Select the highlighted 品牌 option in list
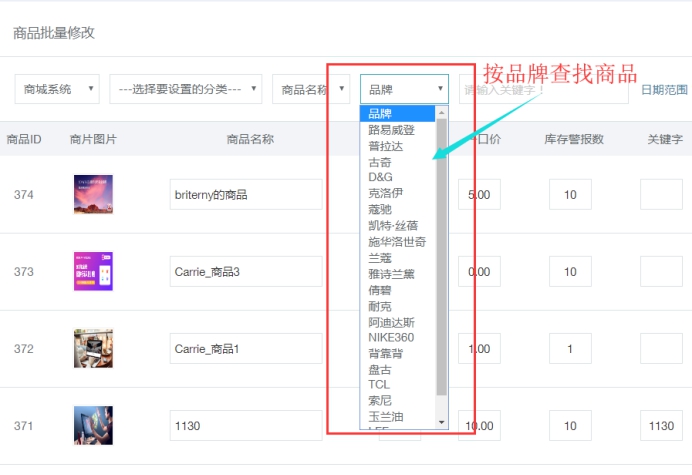The image size is (692, 475). click(x=398, y=113)
